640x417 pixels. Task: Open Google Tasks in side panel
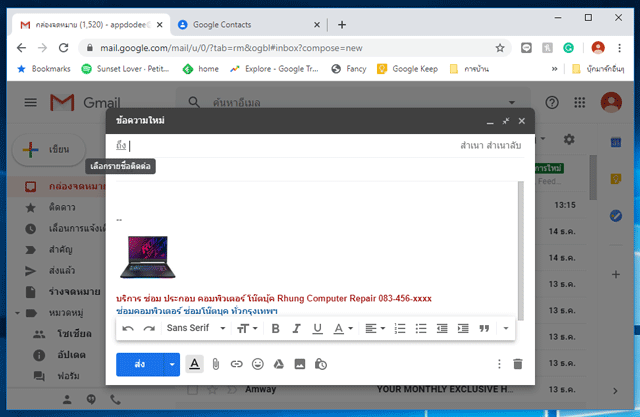tap(616, 216)
